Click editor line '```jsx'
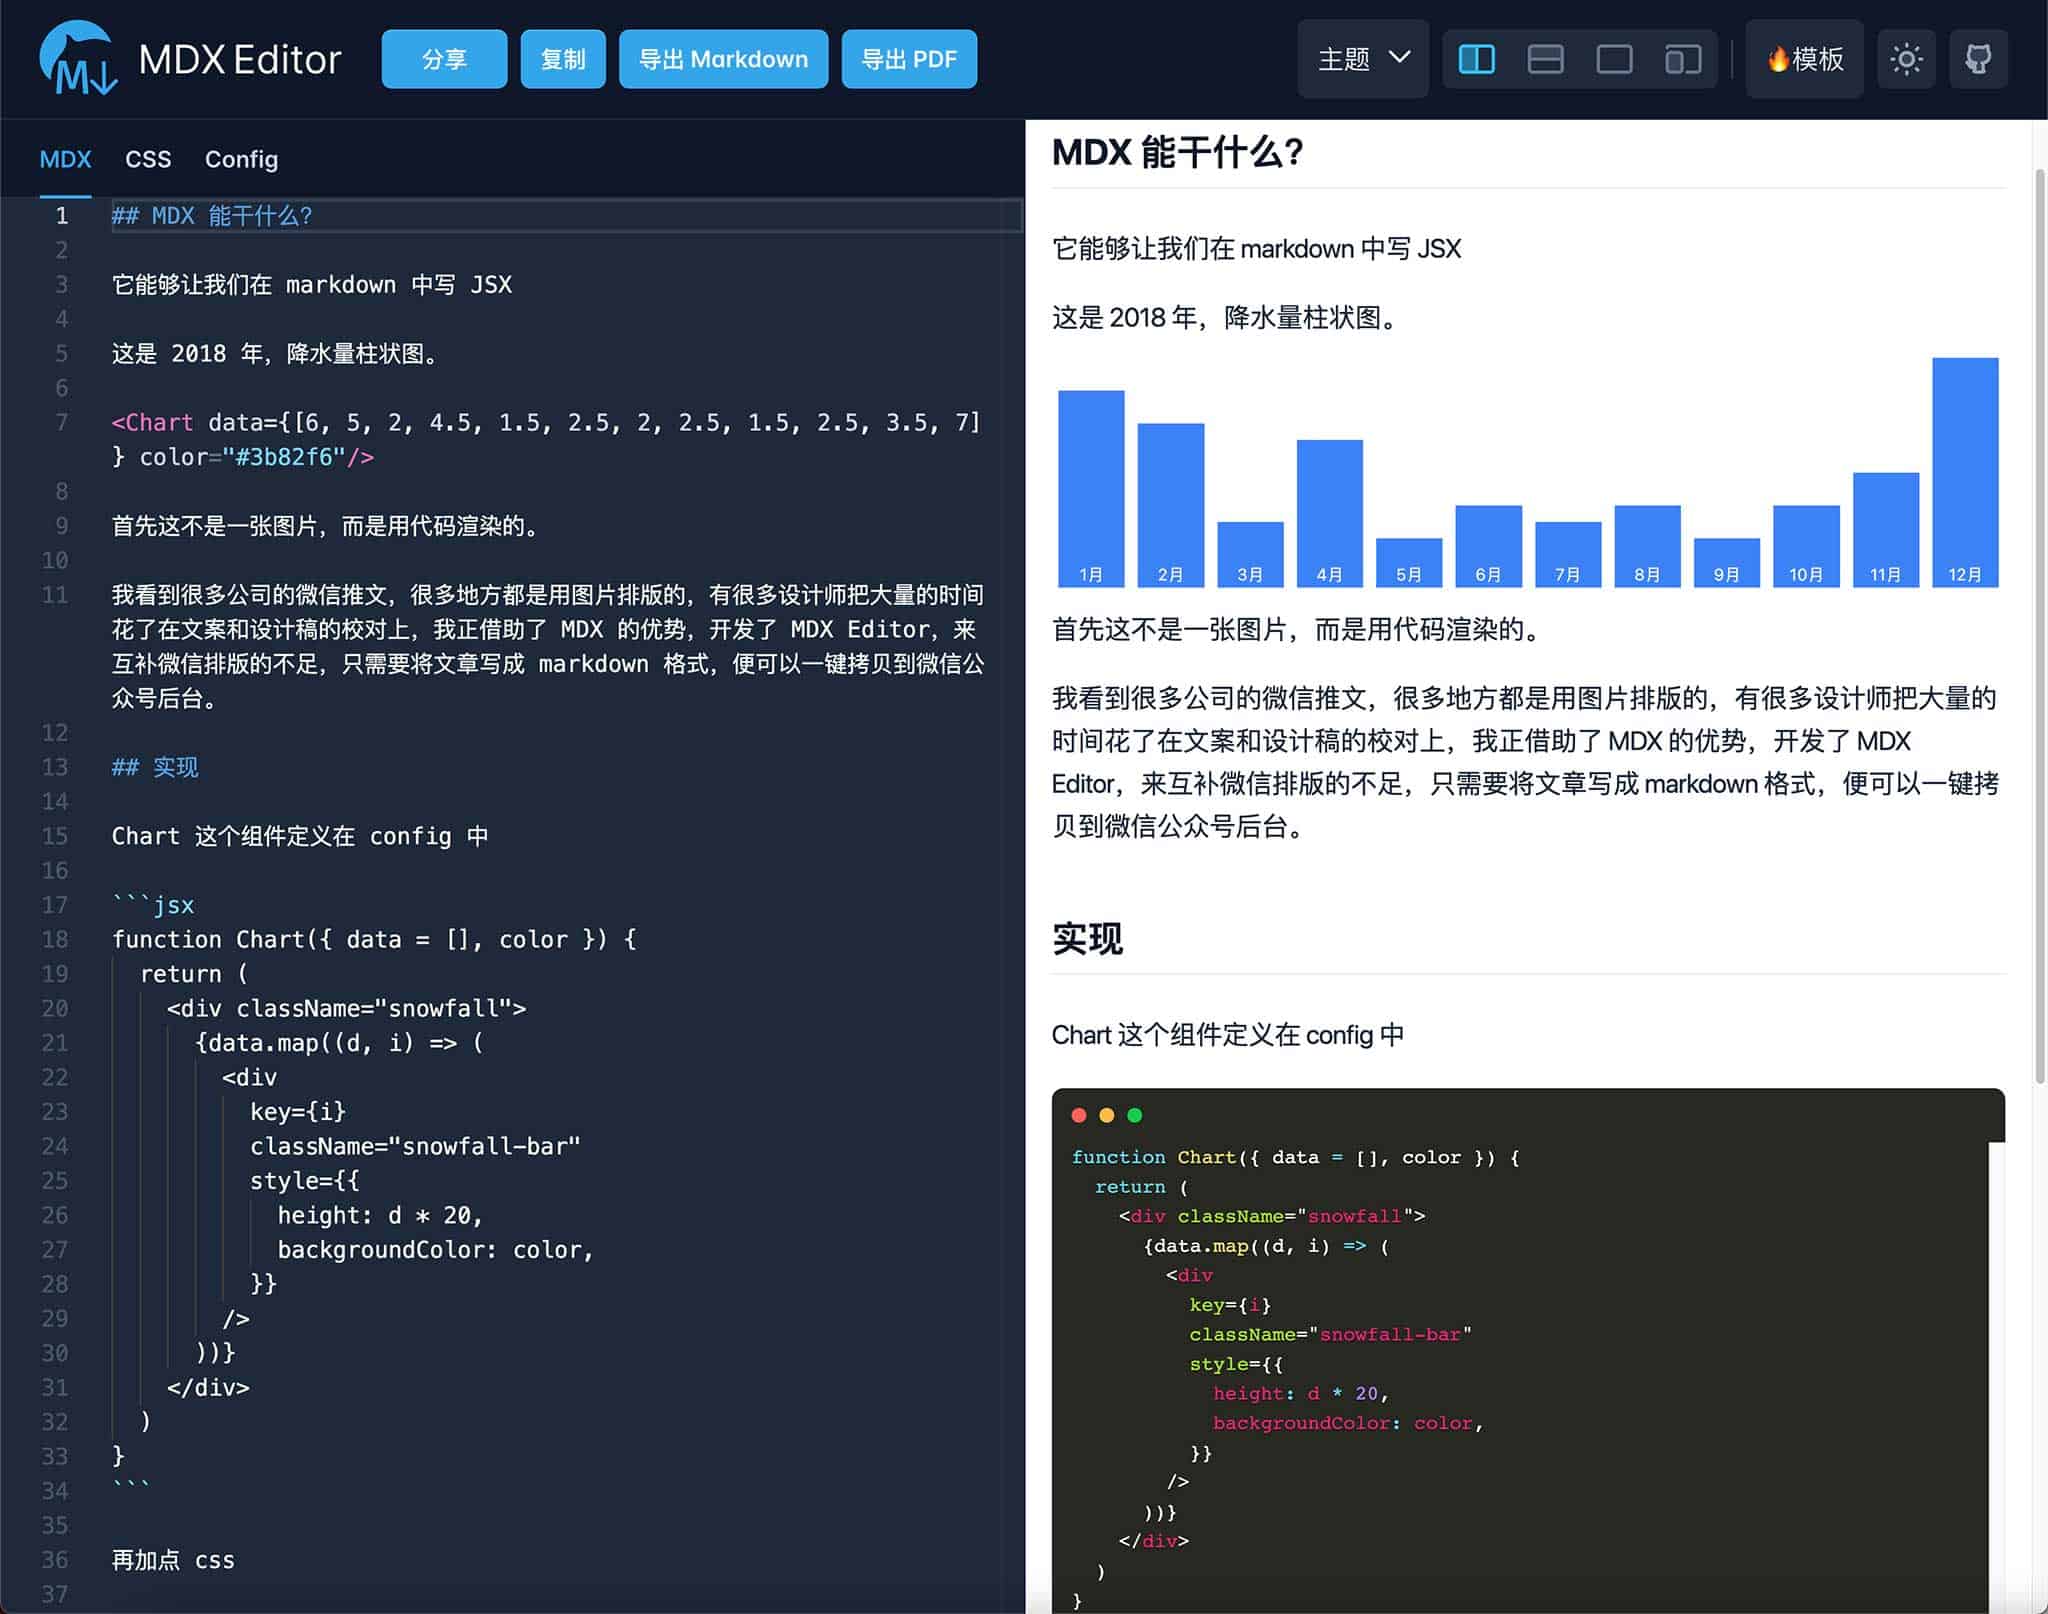This screenshot has width=2048, height=1614. [153, 905]
